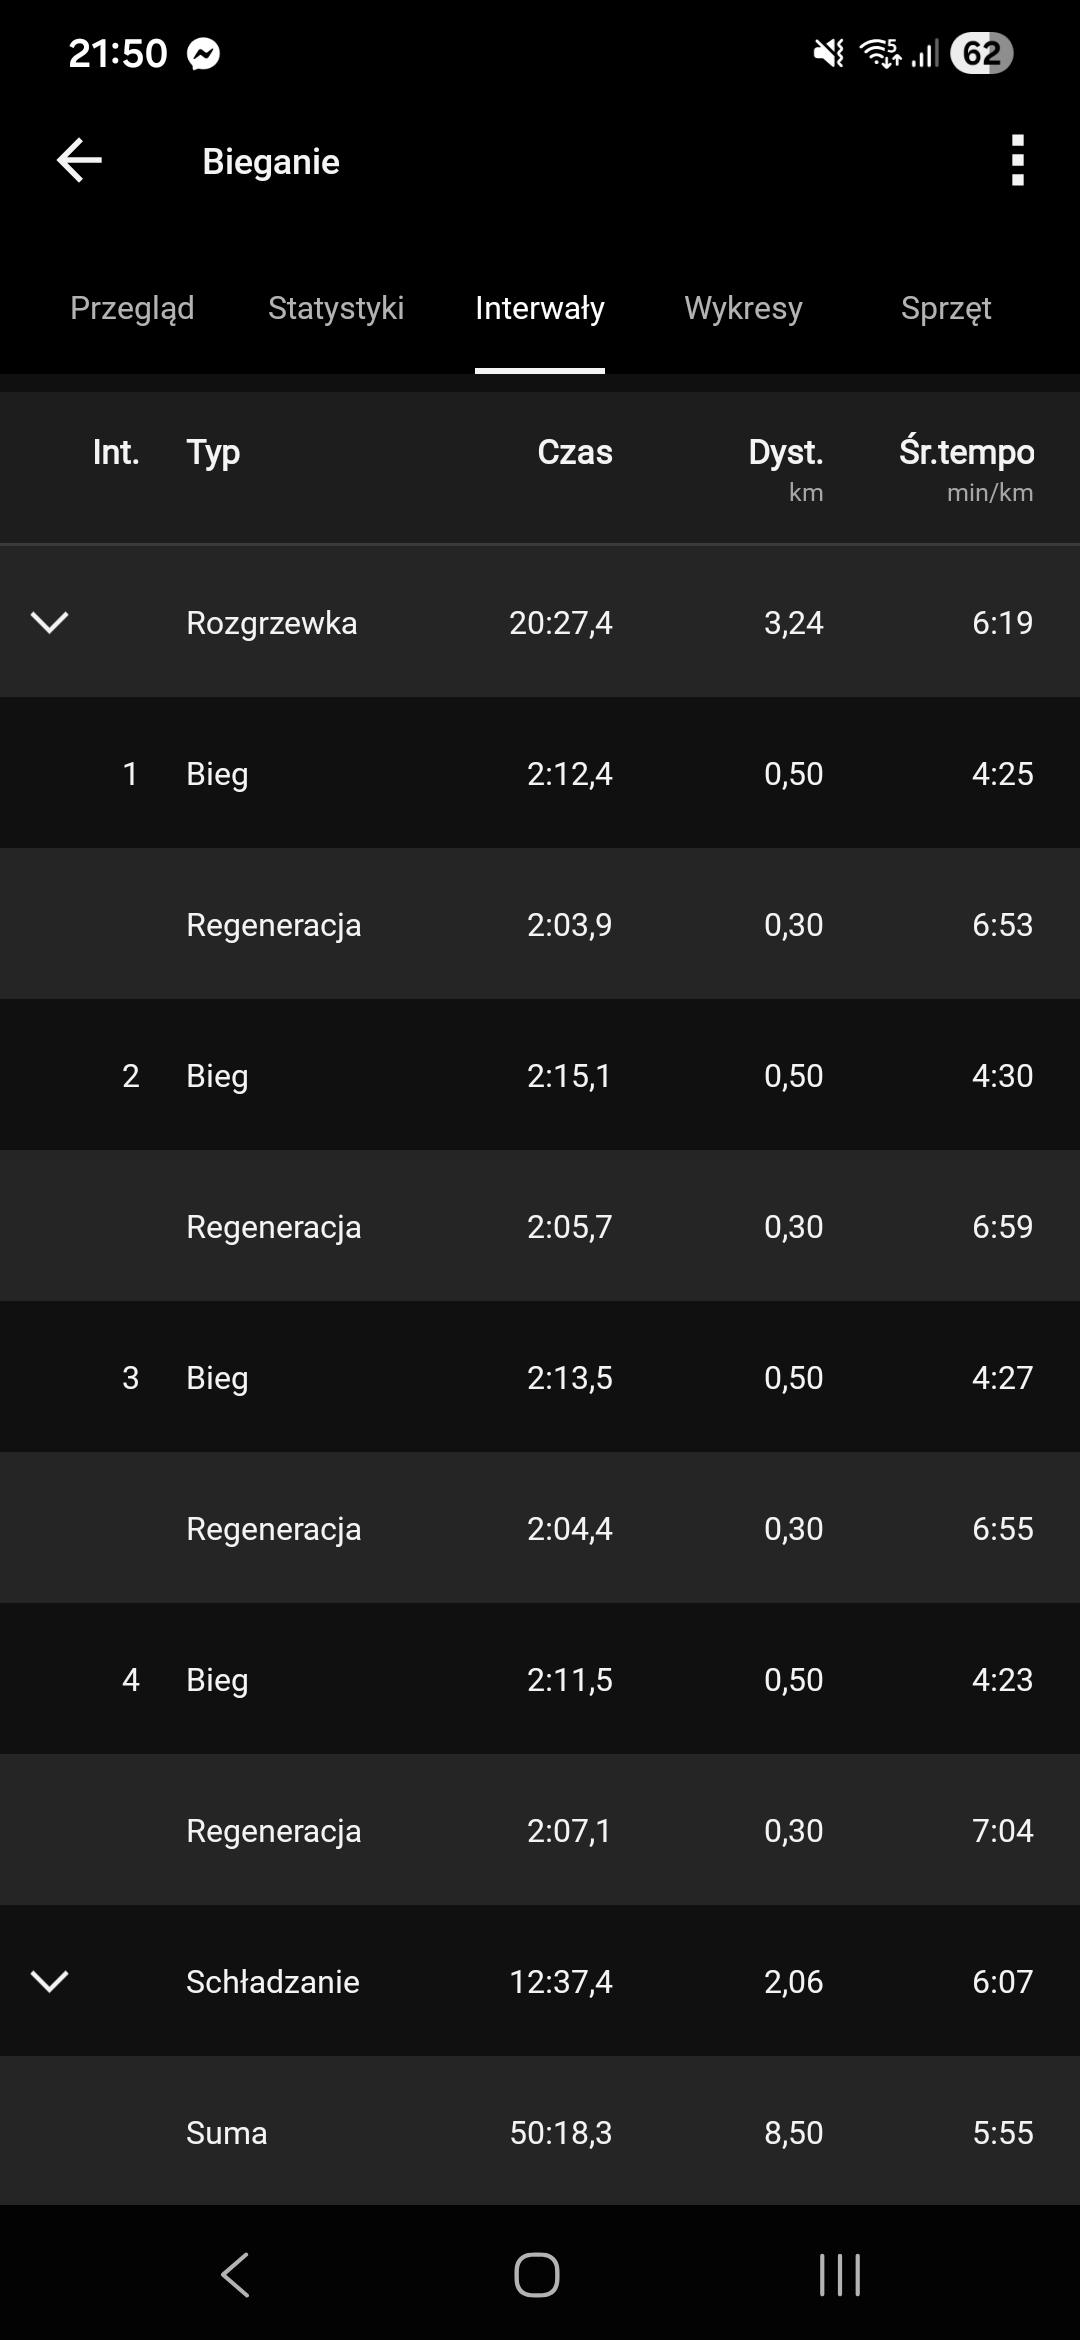Tap the Czas column header

[575, 453]
